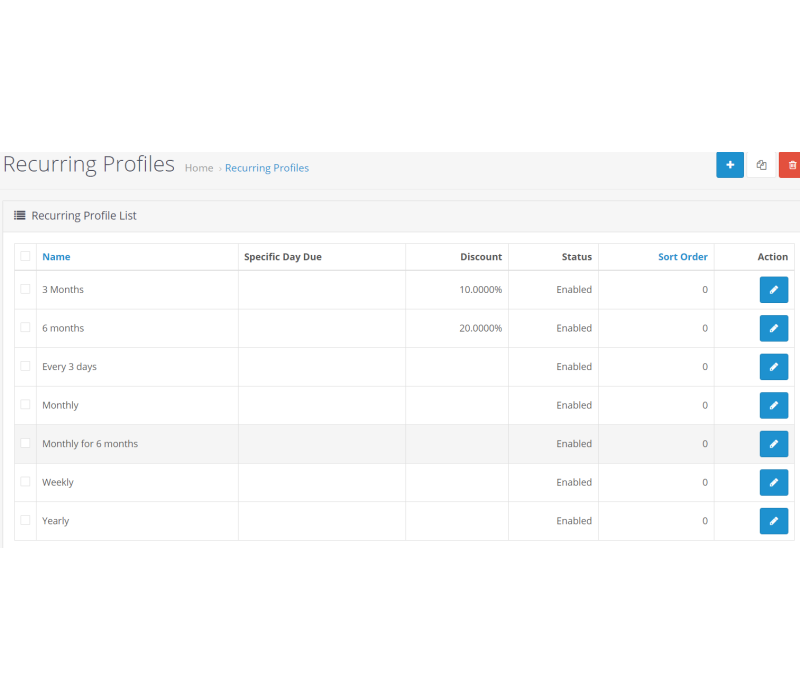Go to Home in the breadcrumb

coord(199,168)
